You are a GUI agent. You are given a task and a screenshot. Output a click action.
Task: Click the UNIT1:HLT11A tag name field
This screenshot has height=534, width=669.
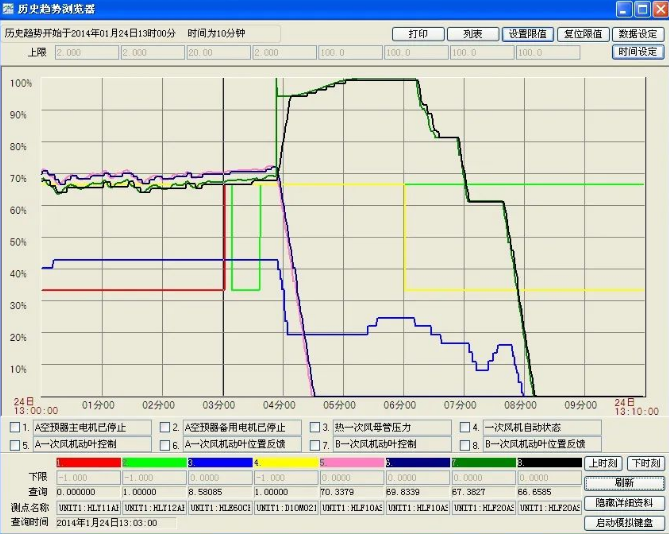[x=88, y=508]
